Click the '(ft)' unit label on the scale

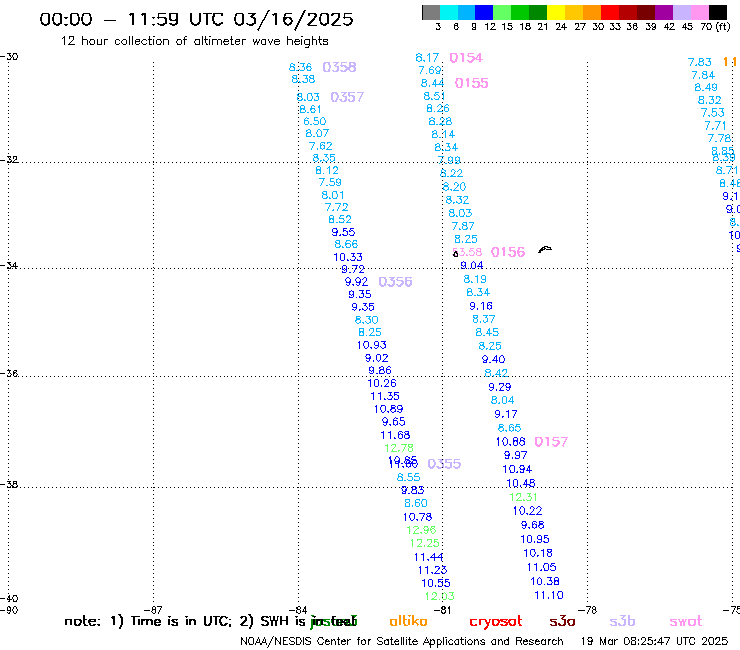click(x=723, y=27)
